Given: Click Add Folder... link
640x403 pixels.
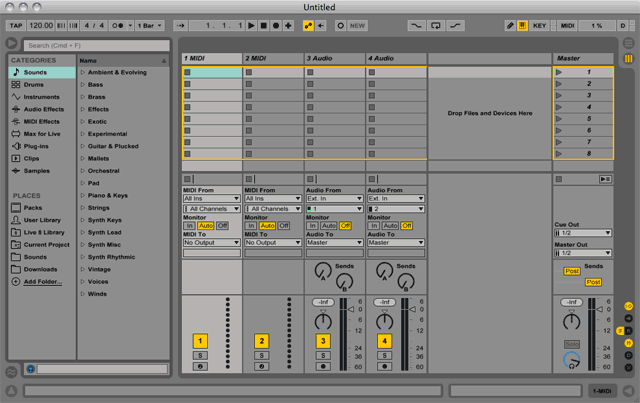Looking at the screenshot, I should [42, 282].
